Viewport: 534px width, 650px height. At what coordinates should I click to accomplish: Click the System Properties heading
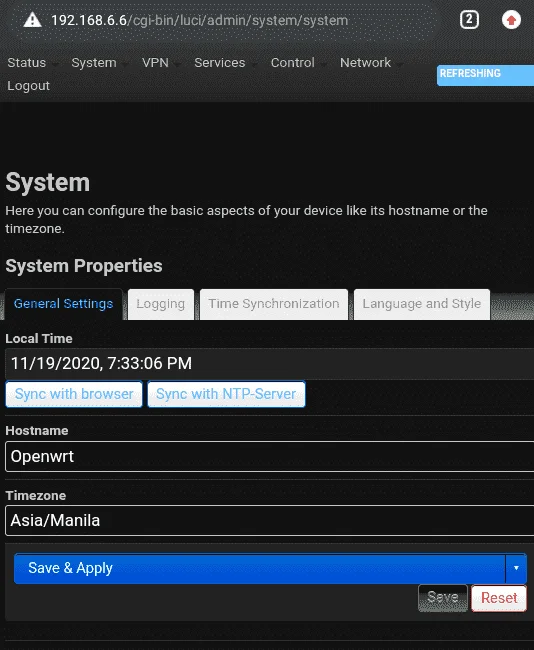pyautogui.click(x=84, y=266)
